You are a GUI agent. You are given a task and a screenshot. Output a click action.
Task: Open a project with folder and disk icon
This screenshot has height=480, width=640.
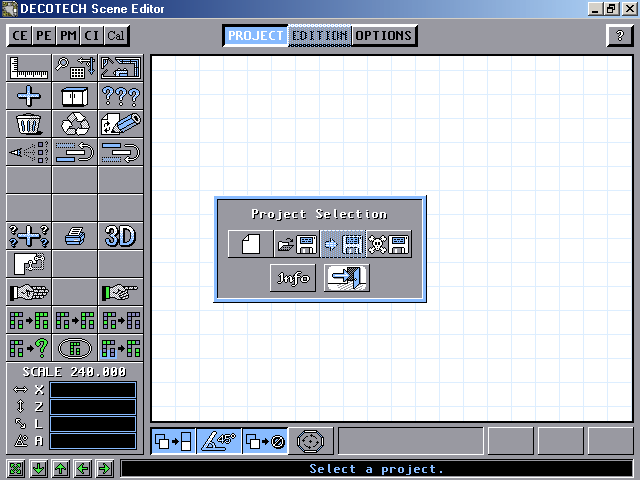[x=297, y=244]
